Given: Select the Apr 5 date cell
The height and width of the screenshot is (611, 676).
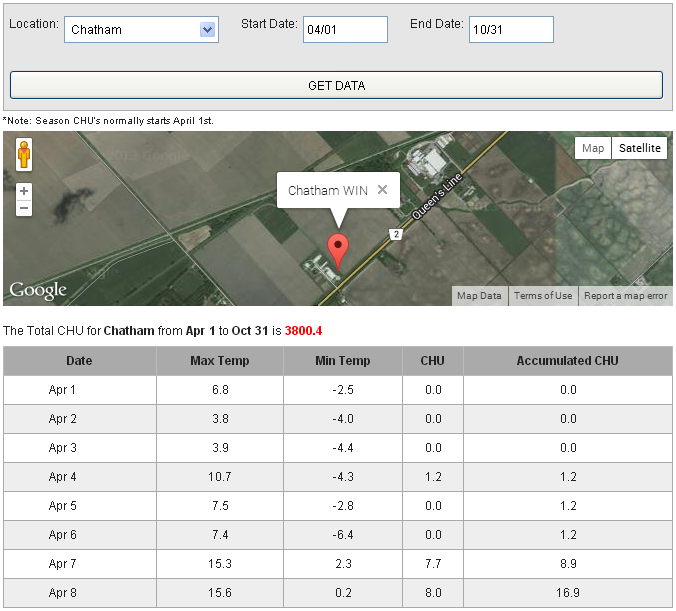Looking at the screenshot, I should point(80,506).
